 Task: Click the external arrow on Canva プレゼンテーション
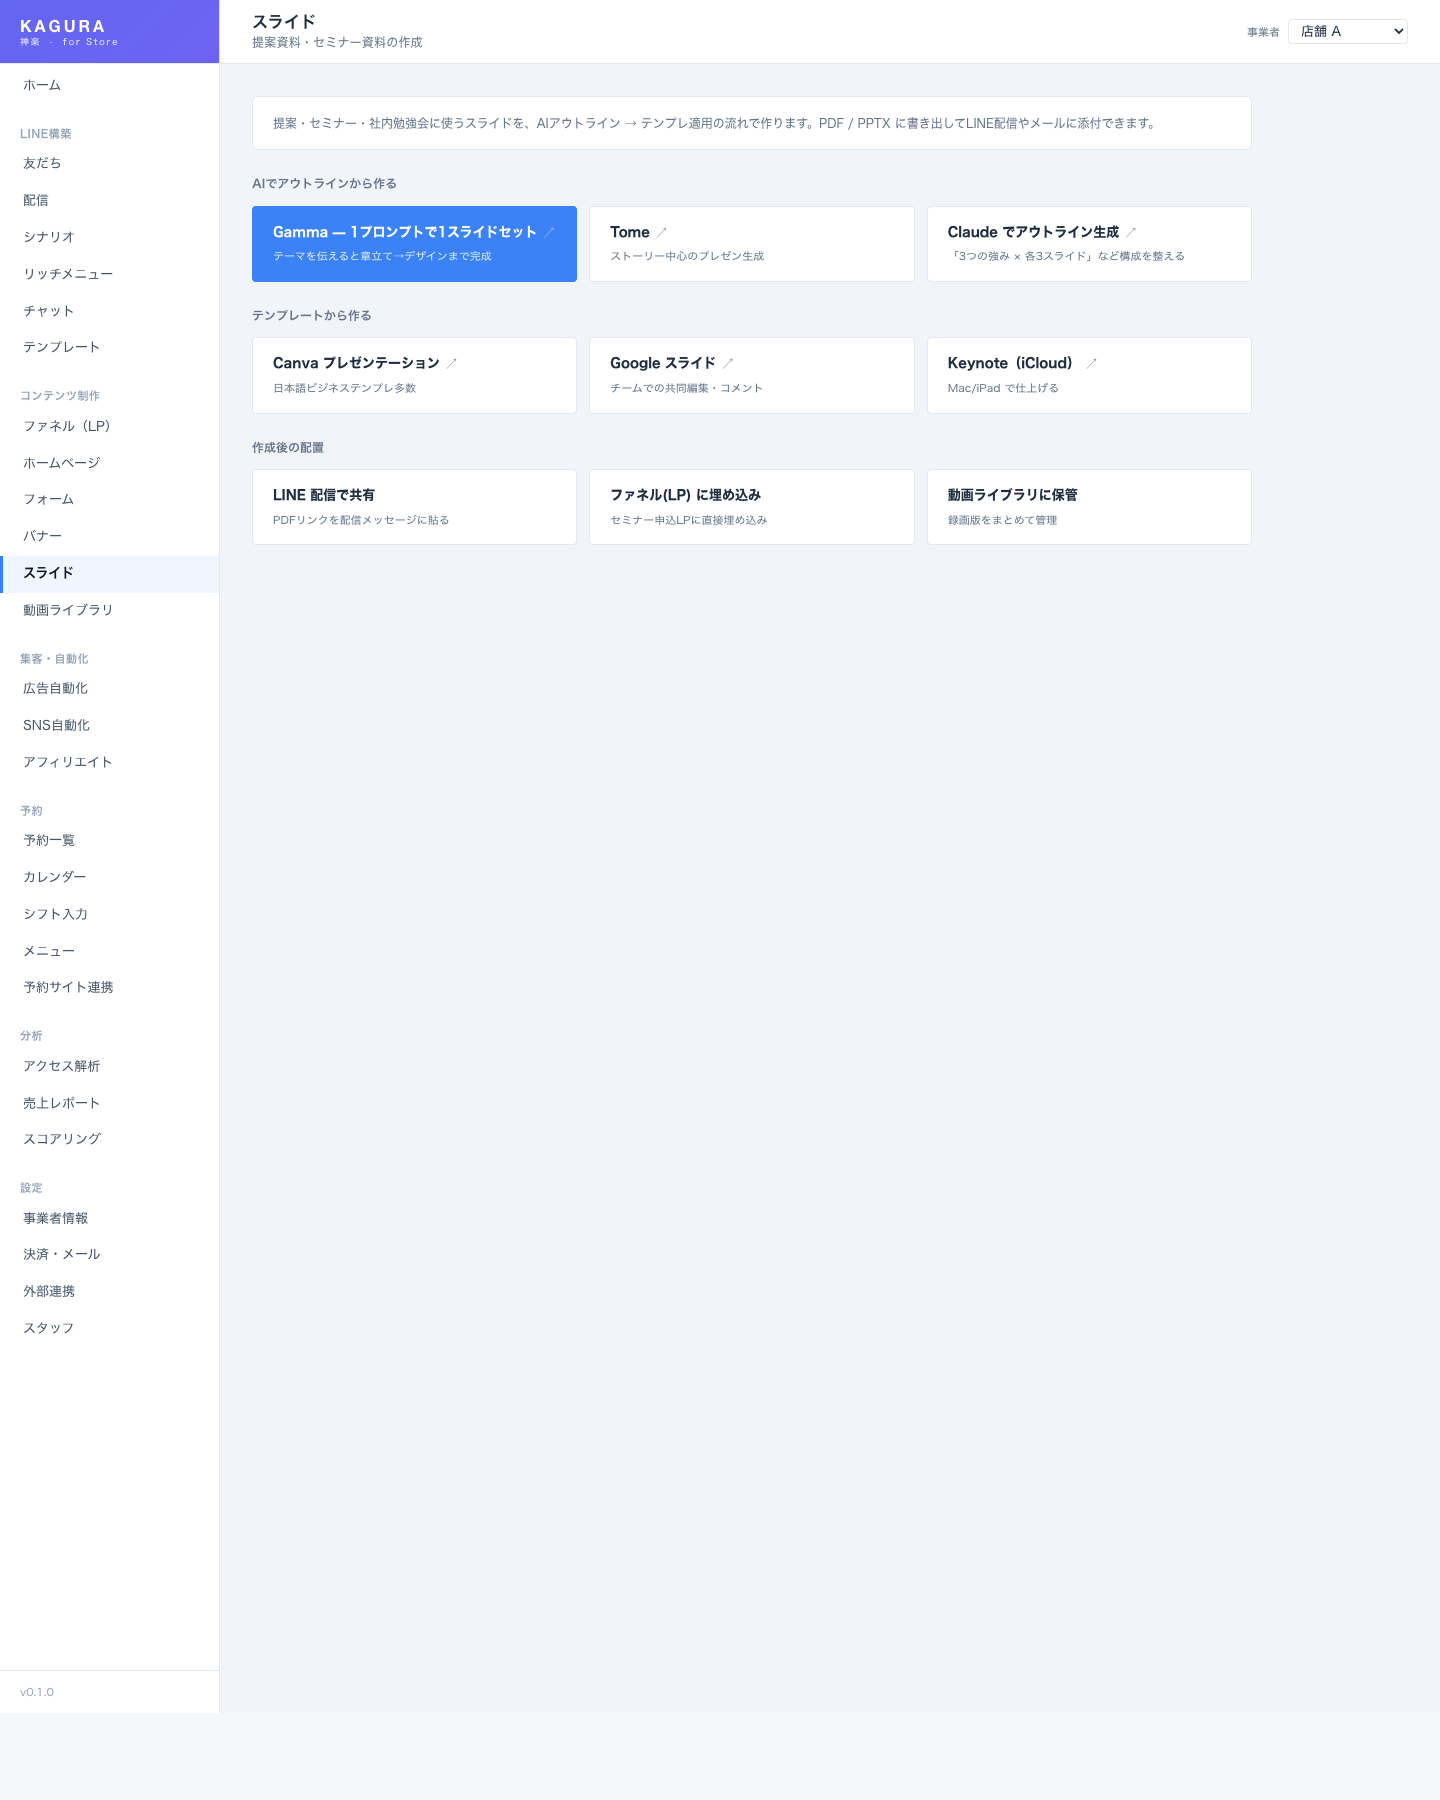(x=451, y=363)
